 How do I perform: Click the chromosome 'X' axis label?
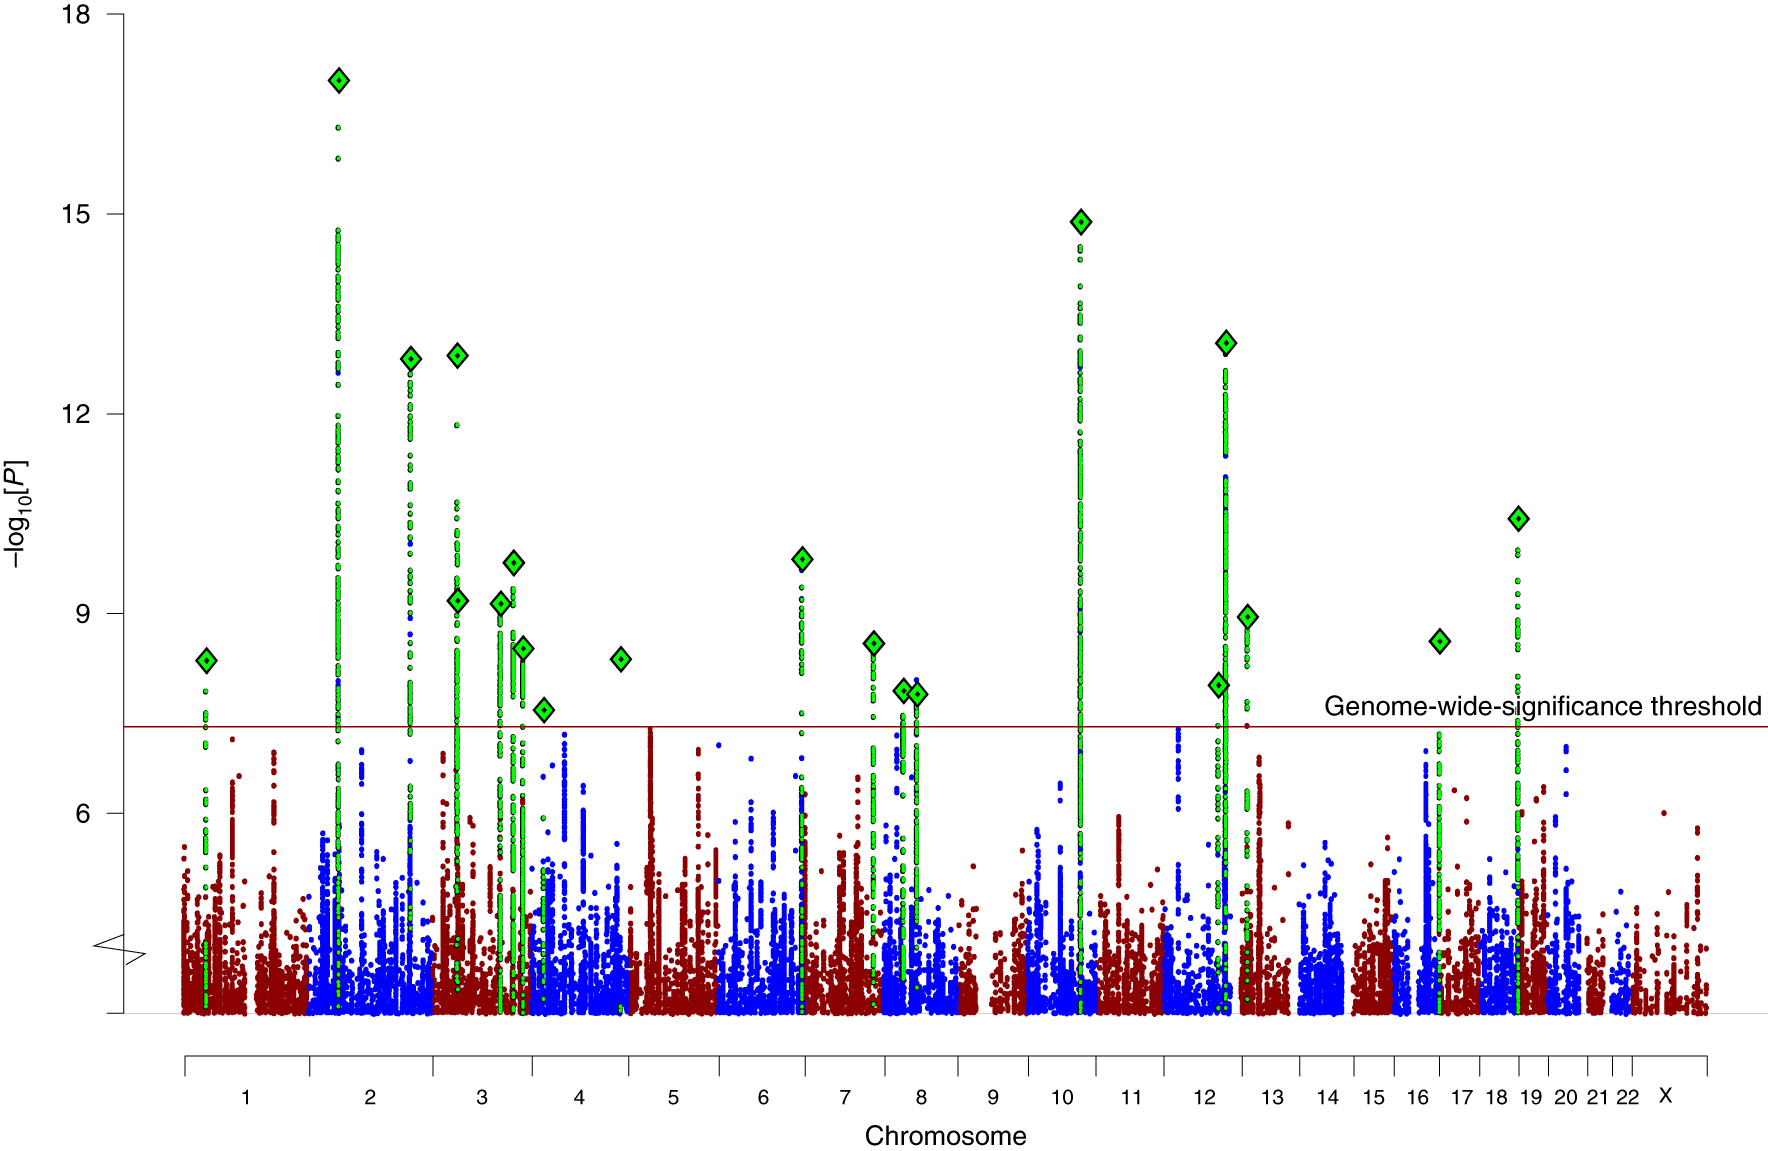pos(1666,1096)
